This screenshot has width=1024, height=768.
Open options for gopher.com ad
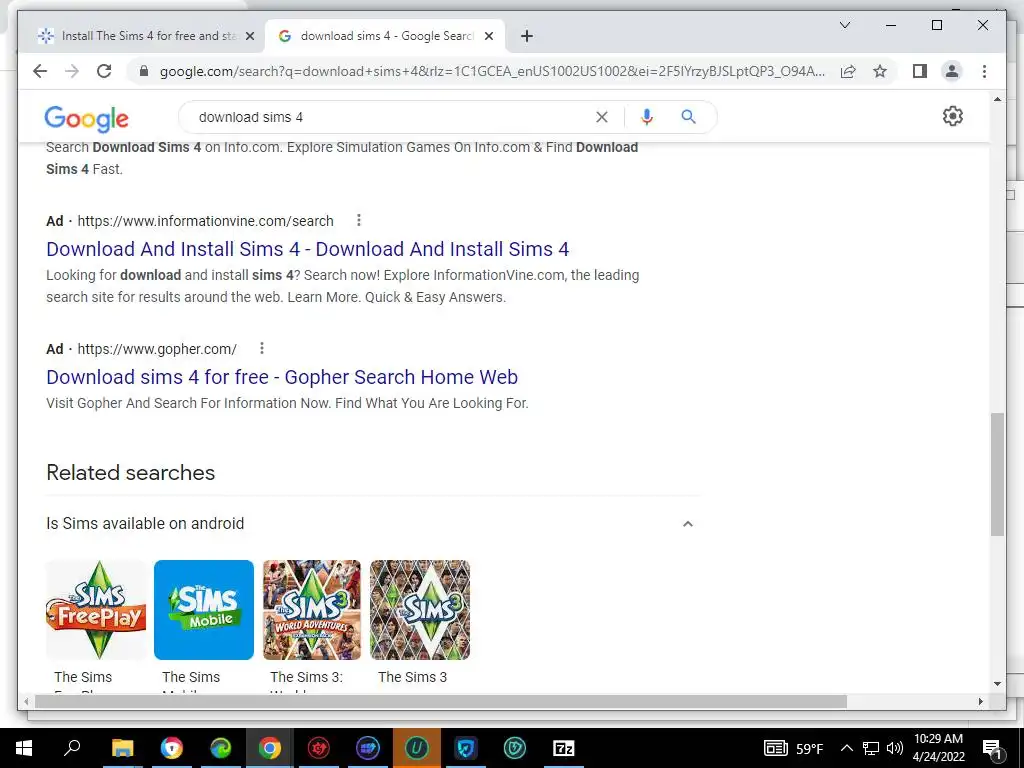(262, 349)
